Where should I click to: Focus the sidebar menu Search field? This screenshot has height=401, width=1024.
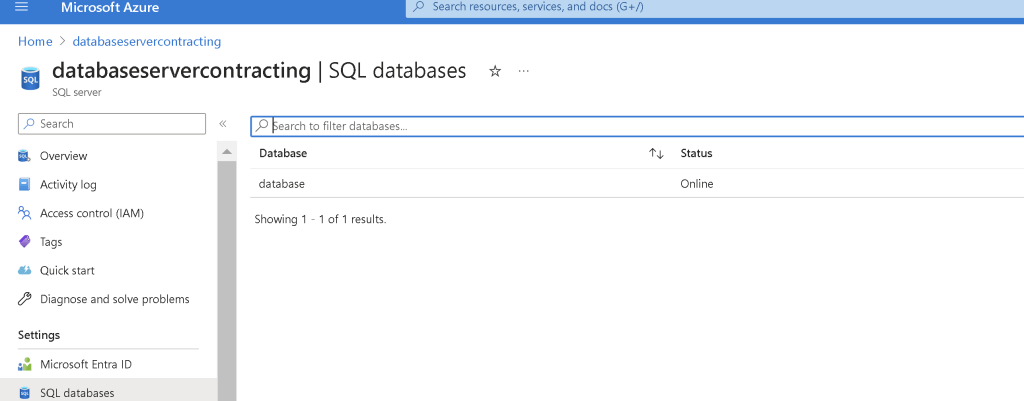112,123
